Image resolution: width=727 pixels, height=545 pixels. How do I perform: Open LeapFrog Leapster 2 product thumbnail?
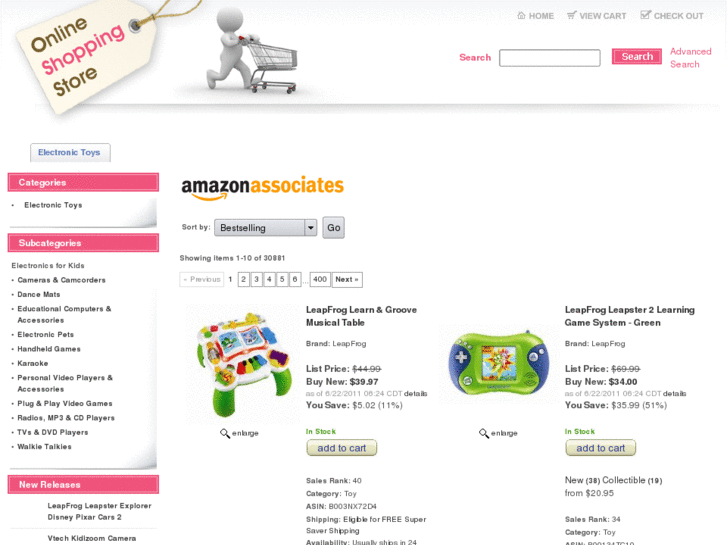(x=498, y=363)
